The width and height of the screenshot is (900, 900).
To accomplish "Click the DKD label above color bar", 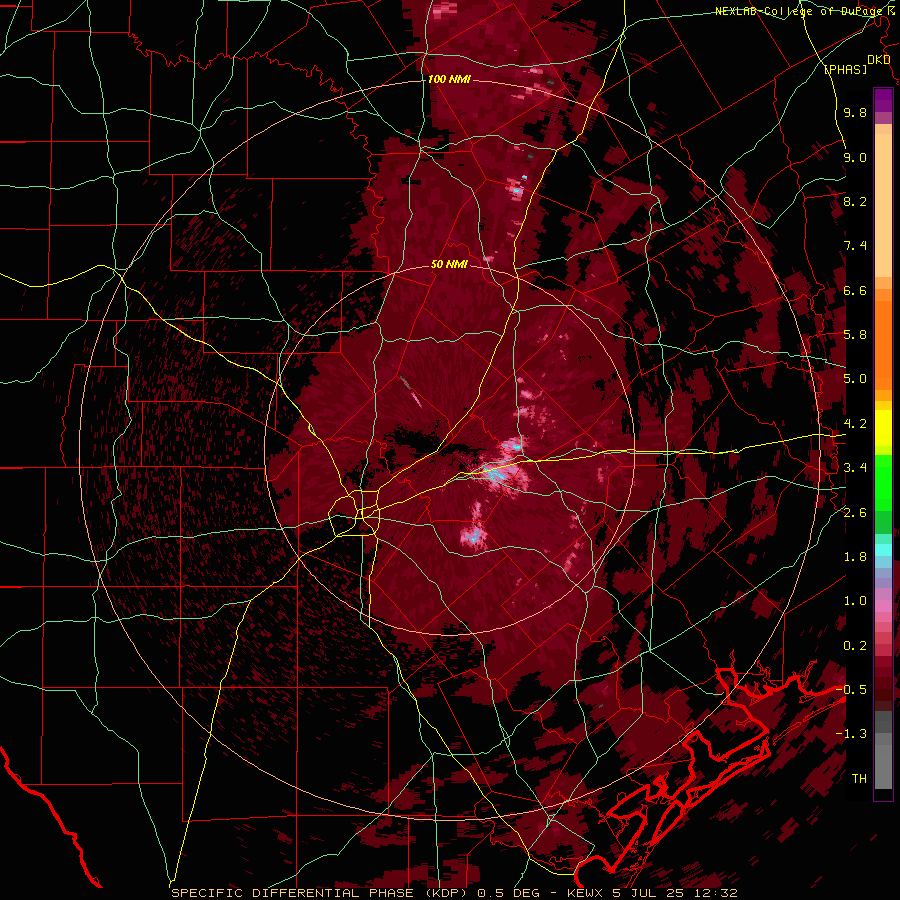I will [879, 60].
